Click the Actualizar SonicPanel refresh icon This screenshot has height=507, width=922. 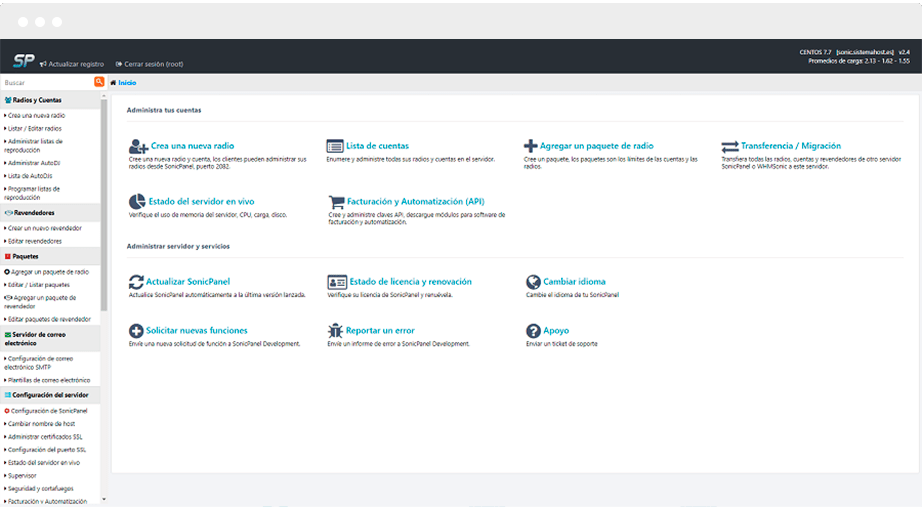tap(137, 282)
